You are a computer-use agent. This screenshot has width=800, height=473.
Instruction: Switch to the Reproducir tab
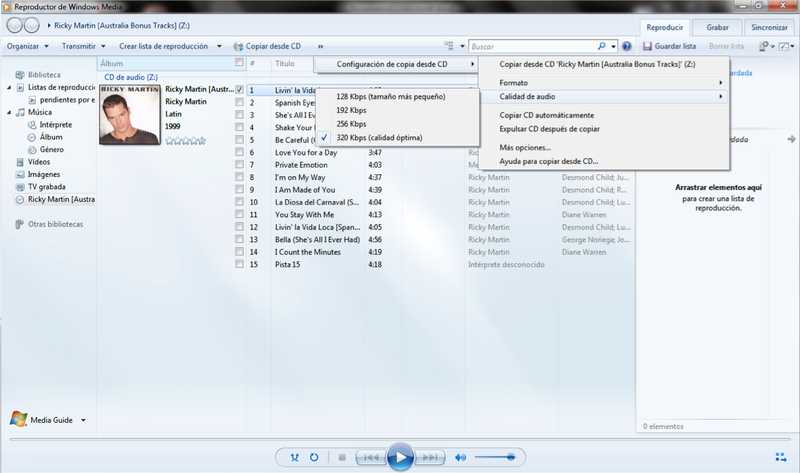pyautogui.click(x=664, y=28)
